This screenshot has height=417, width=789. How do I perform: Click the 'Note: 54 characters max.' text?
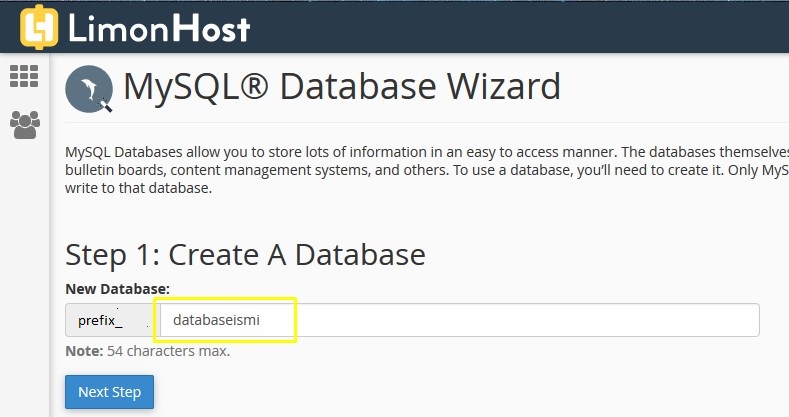(x=147, y=351)
